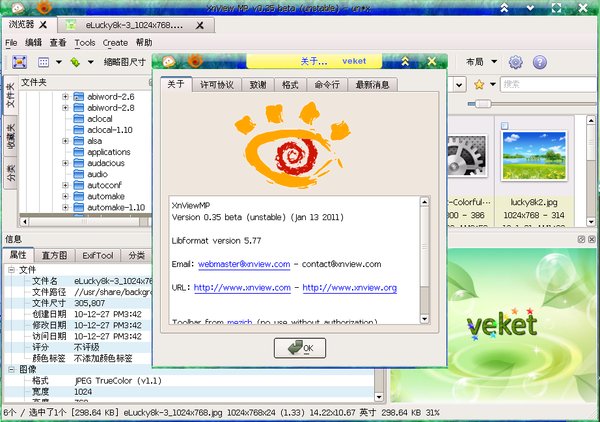The width and height of the screenshot is (600, 422).
Task: Click the preview panel float icon
Action: (581, 239)
